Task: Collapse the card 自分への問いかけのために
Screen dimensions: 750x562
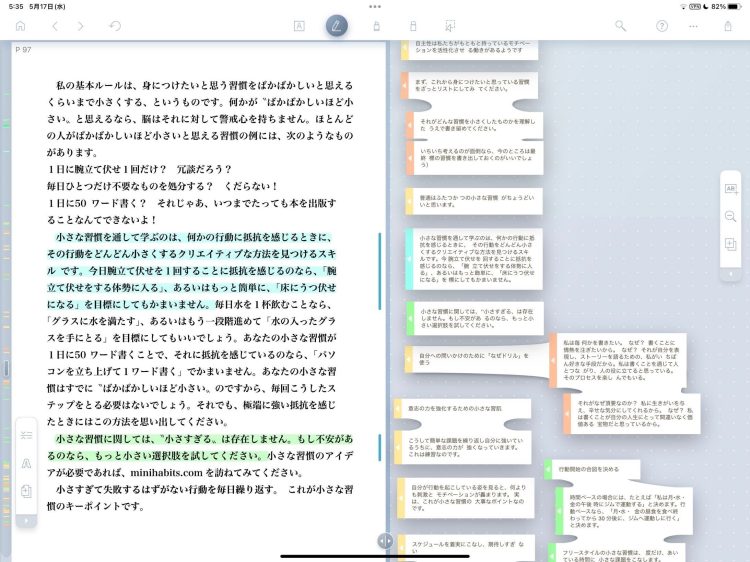Action: pos(408,359)
